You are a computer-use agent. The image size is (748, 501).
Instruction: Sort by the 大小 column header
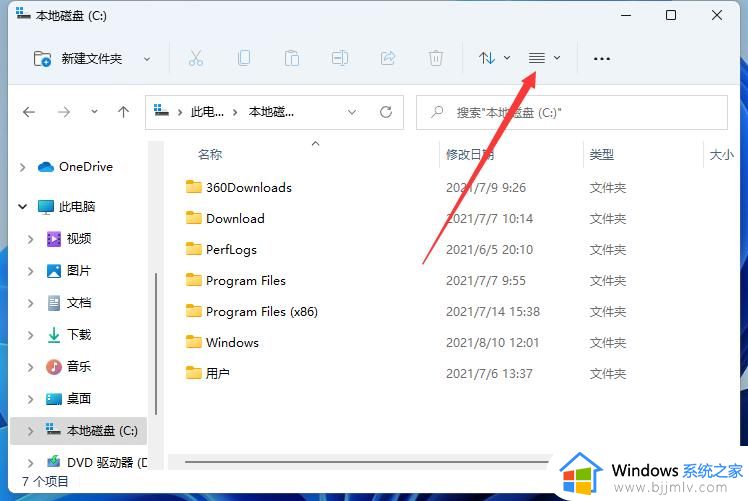tap(721, 155)
